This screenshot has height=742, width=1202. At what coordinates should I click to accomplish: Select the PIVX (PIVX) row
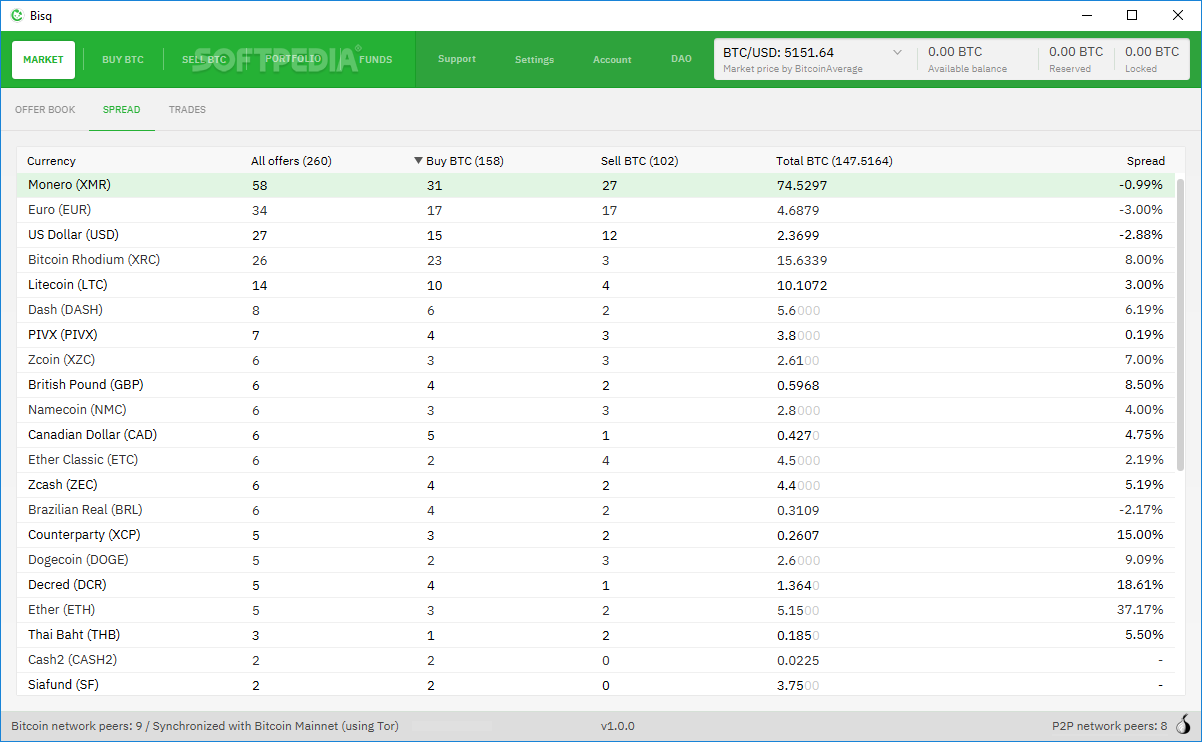595,335
